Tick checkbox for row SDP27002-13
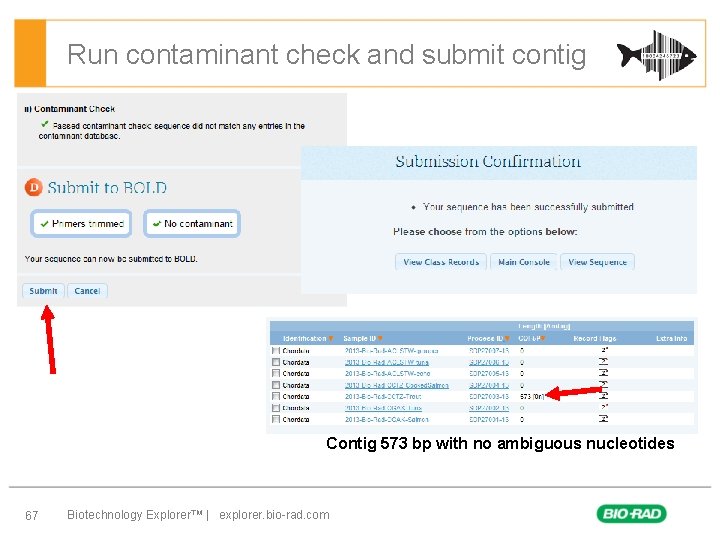The width and height of the screenshot is (720, 540). pos(276,407)
